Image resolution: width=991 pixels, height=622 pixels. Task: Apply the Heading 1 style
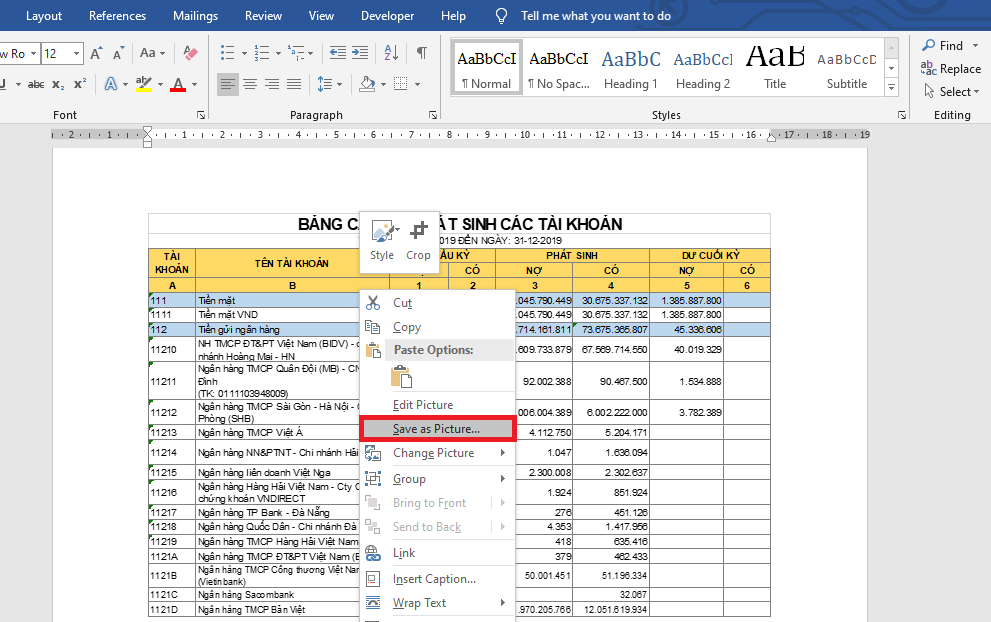[x=630, y=68]
